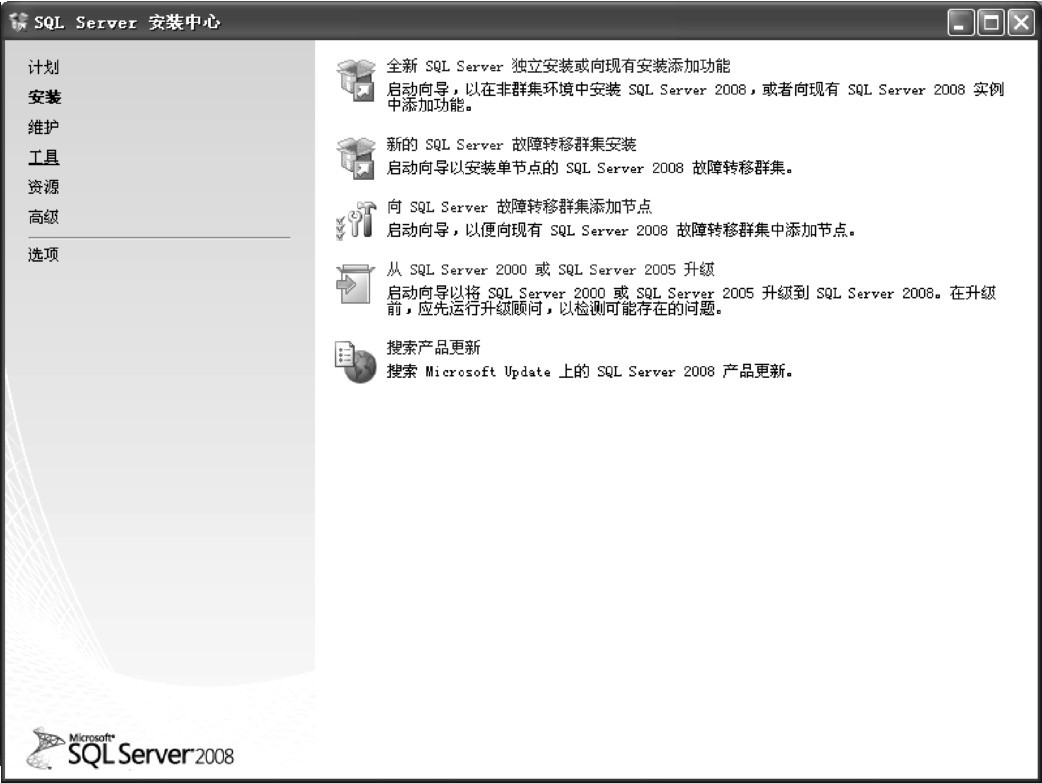Image resolution: width=1042 pixels, height=783 pixels.
Task: Click the upgrade from SQL Server 2000/2005 icon
Action: click(x=356, y=284)
